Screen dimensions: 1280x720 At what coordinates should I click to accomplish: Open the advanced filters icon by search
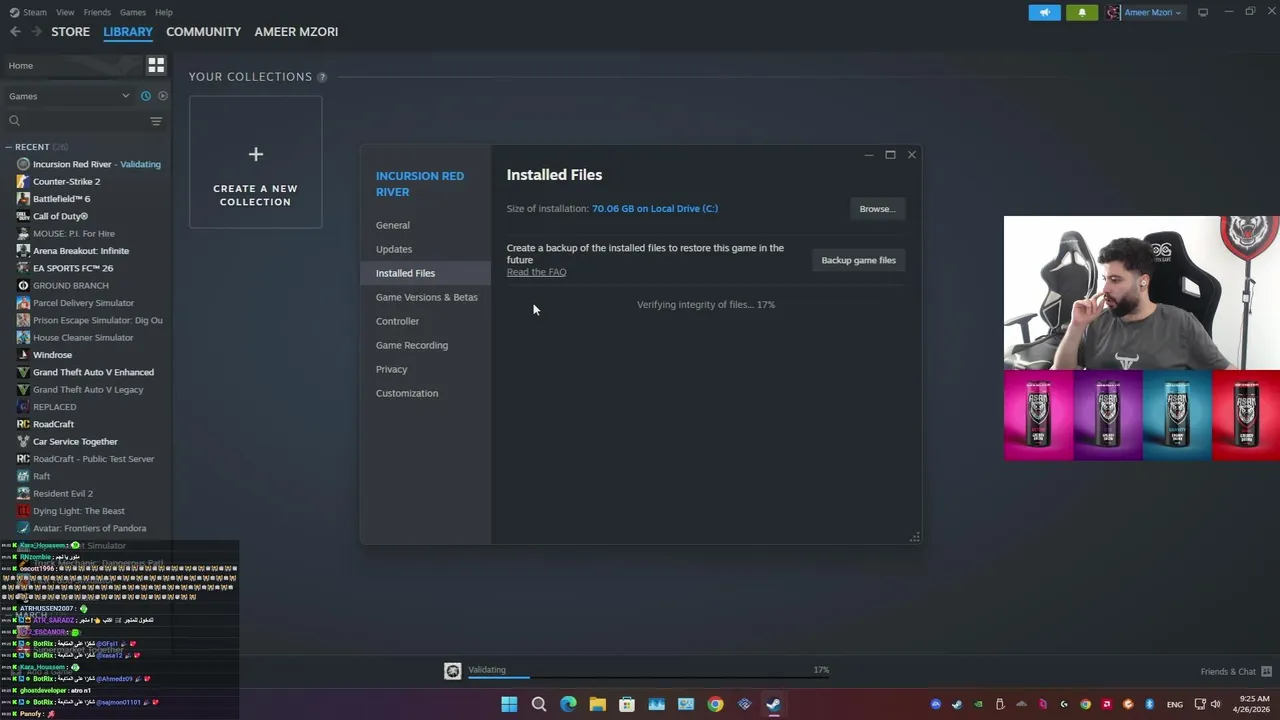point(156,121)
